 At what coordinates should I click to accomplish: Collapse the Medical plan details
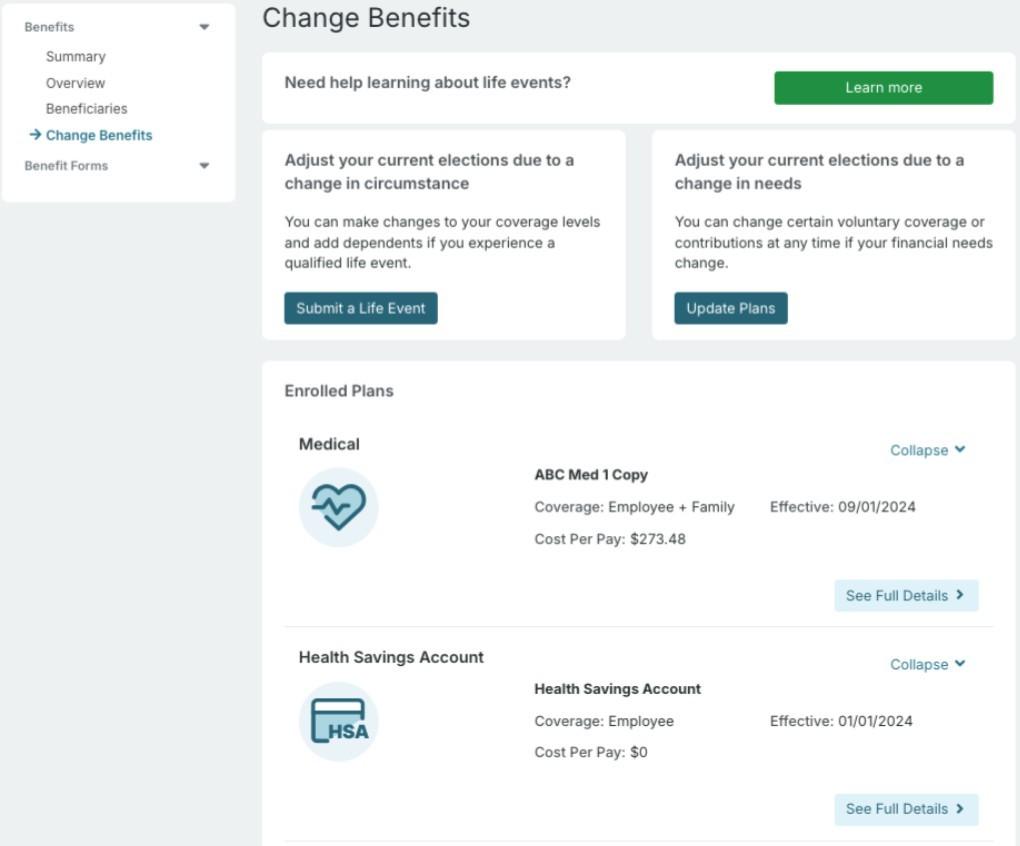927,450
